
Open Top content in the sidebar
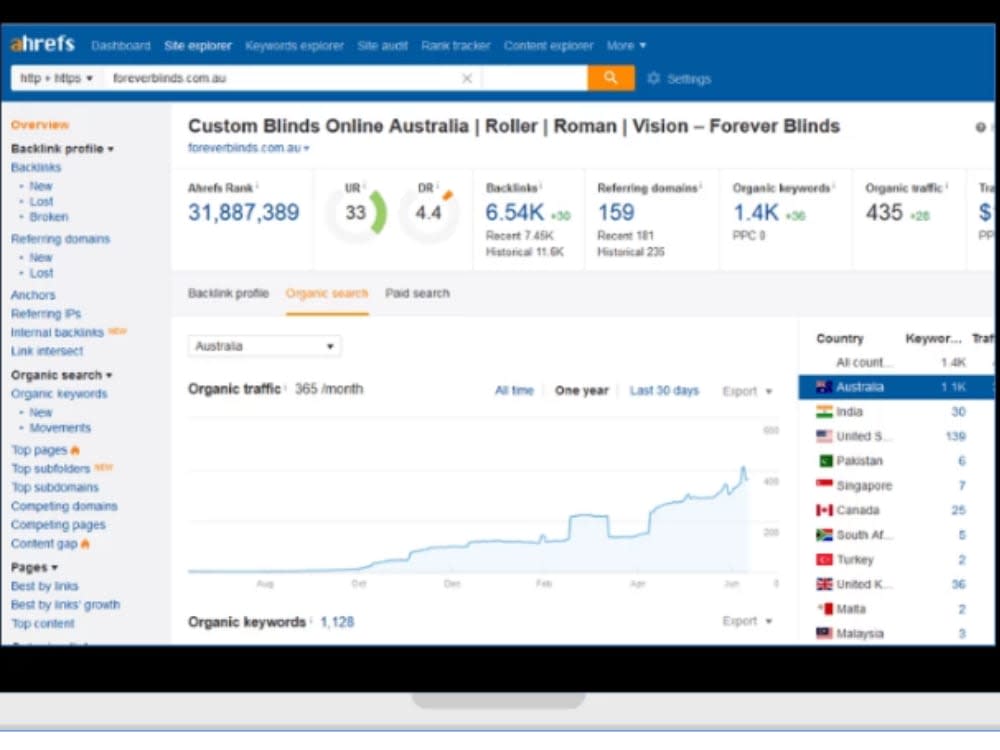click(x=43, y=623)
